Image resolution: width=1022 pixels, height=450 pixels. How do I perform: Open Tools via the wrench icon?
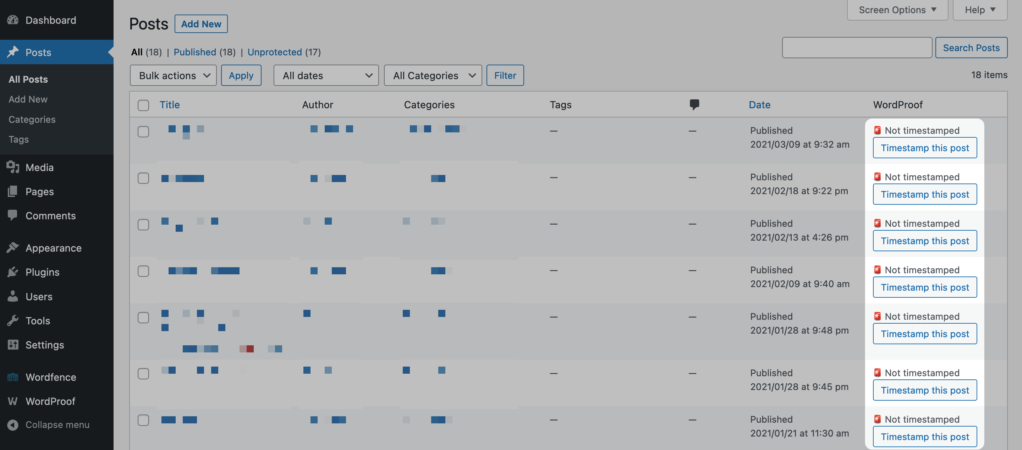(13, 321)
